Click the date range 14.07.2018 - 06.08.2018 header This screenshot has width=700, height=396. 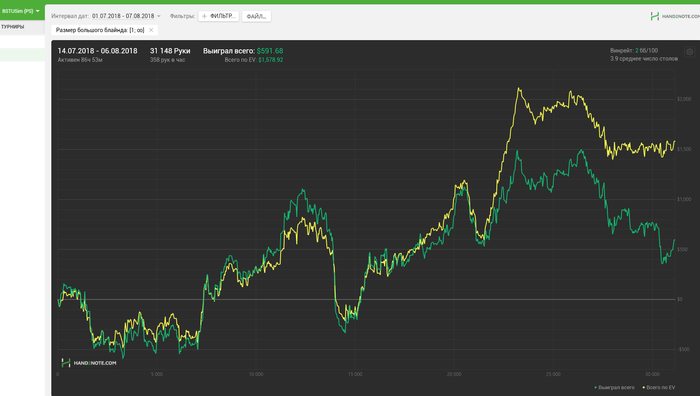pyautogui.click(x=97, y=51)
